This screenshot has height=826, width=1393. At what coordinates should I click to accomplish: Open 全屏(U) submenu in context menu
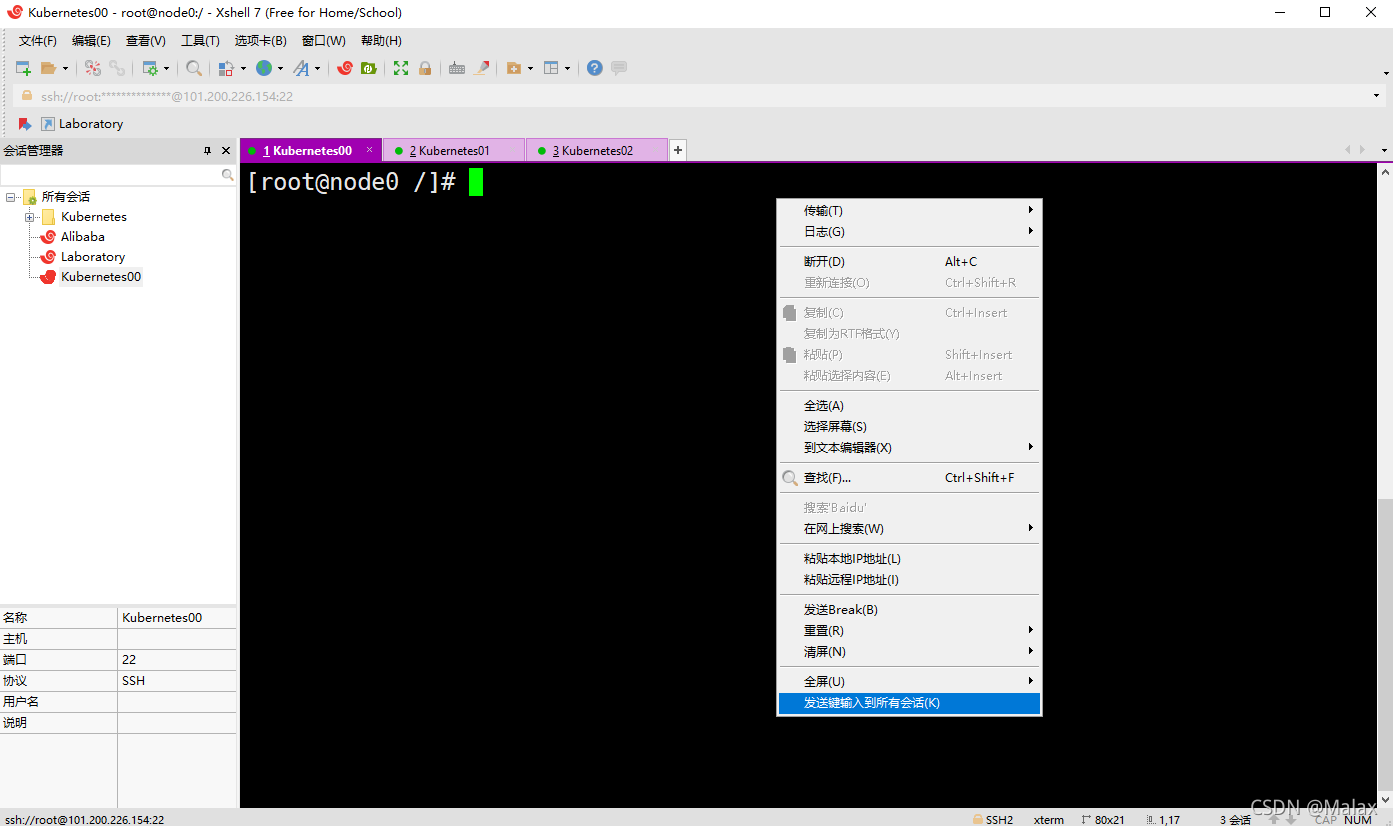click(x=909, y=682)
